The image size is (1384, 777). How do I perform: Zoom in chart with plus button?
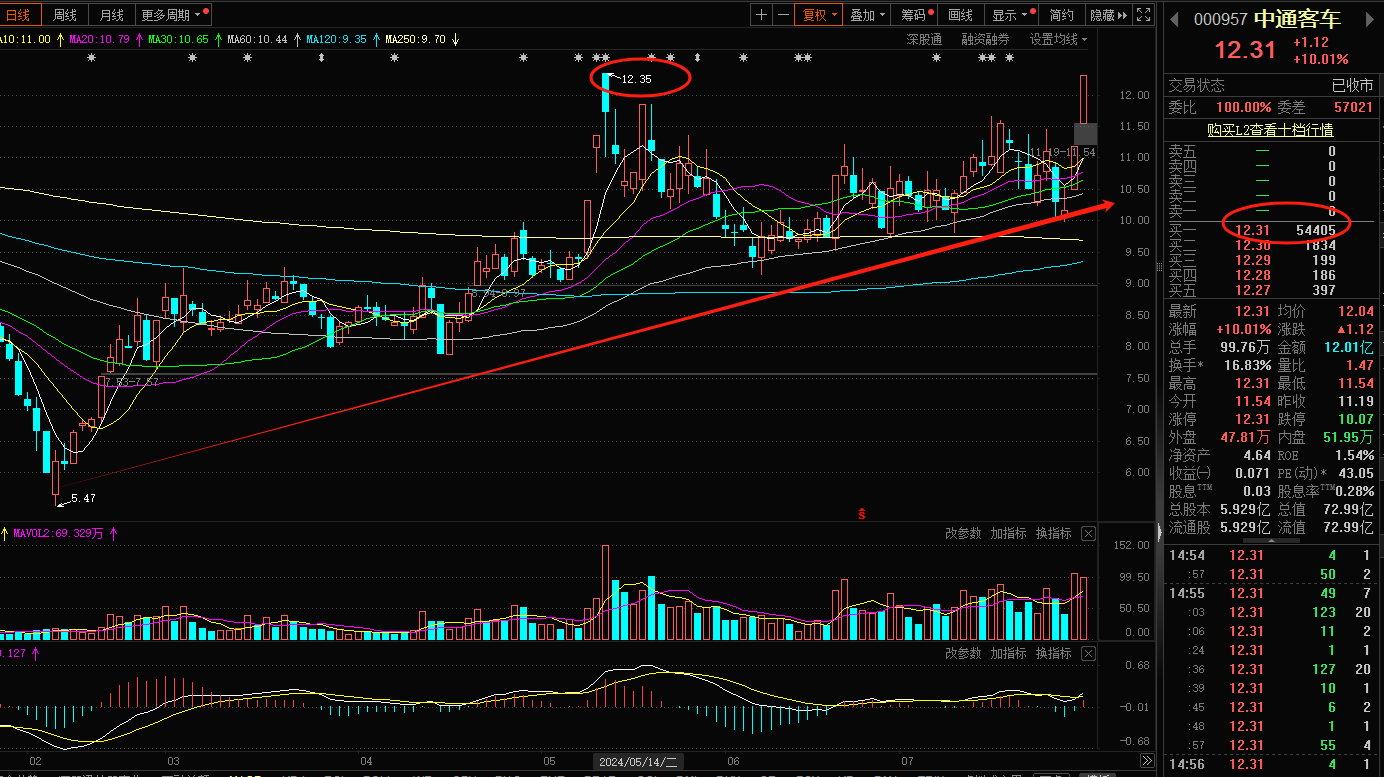point(762,15)
